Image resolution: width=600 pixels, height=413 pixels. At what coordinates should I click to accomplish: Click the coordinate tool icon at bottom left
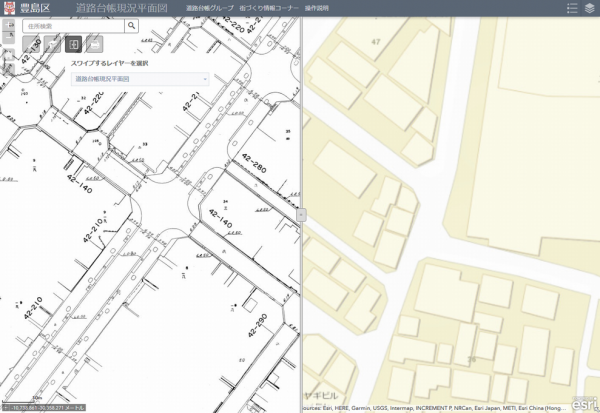(x=6, y=408)
